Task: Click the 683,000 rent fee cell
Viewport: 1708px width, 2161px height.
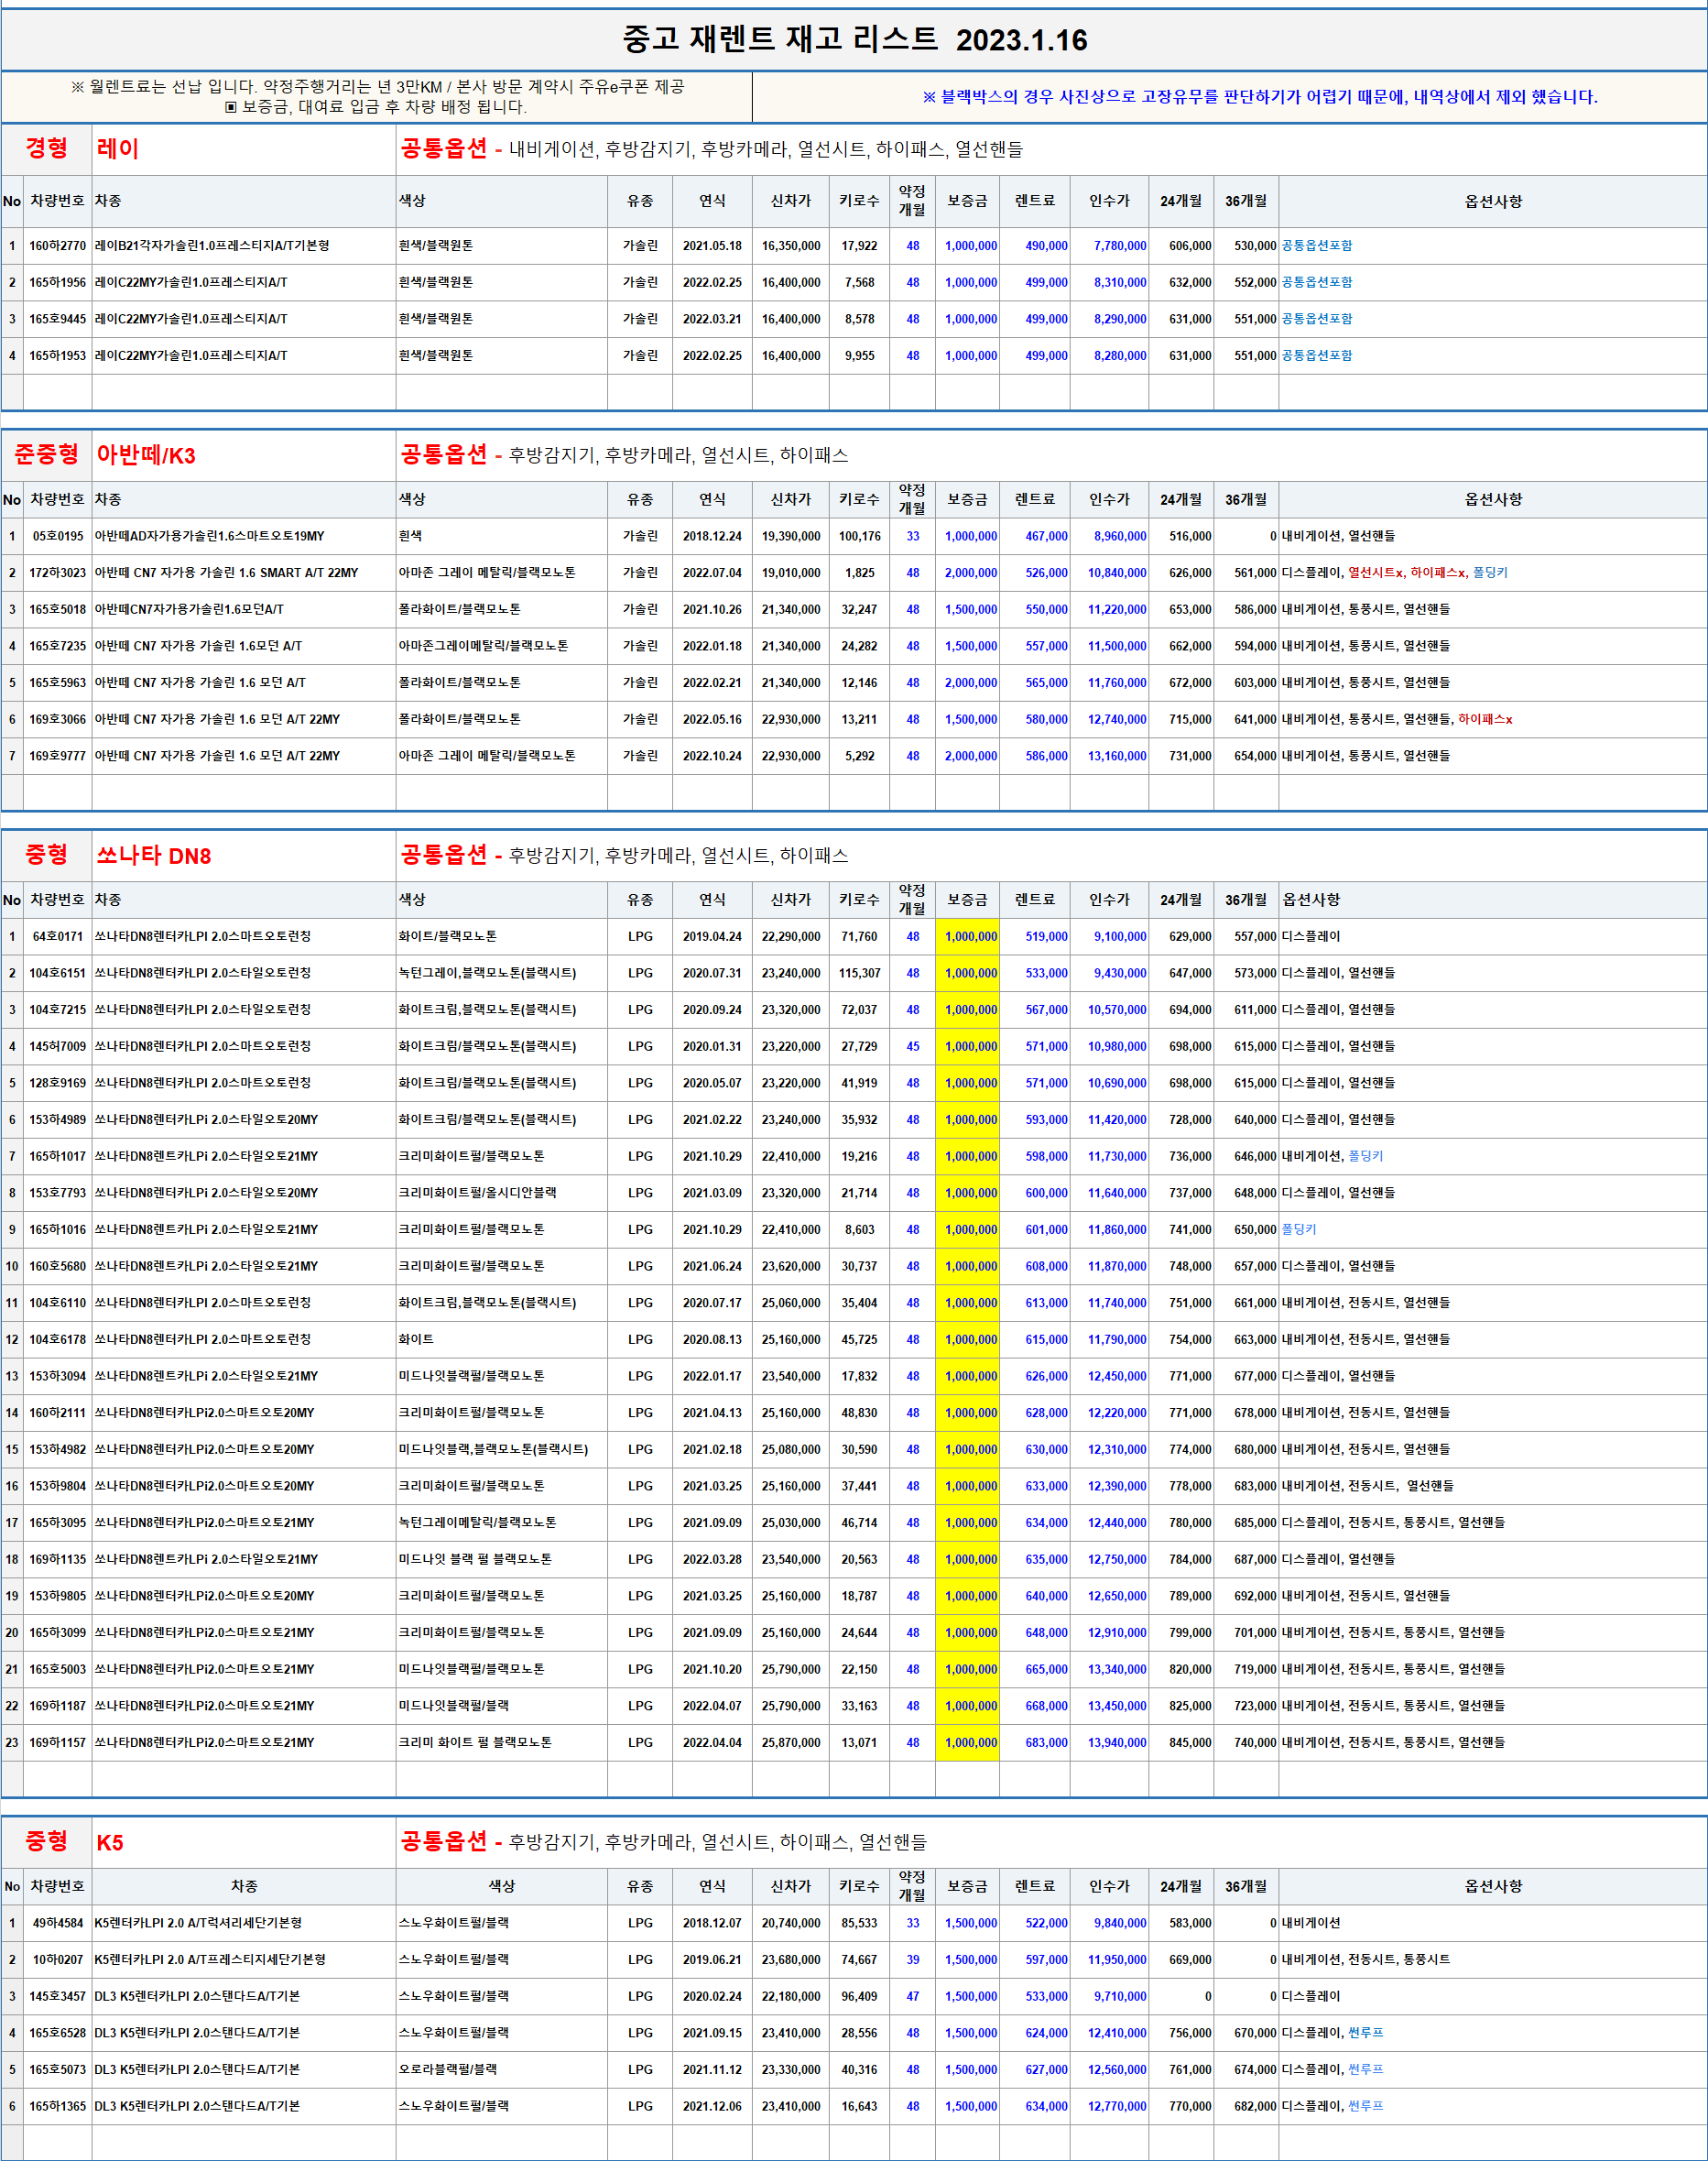Action: [1035, 1743]
